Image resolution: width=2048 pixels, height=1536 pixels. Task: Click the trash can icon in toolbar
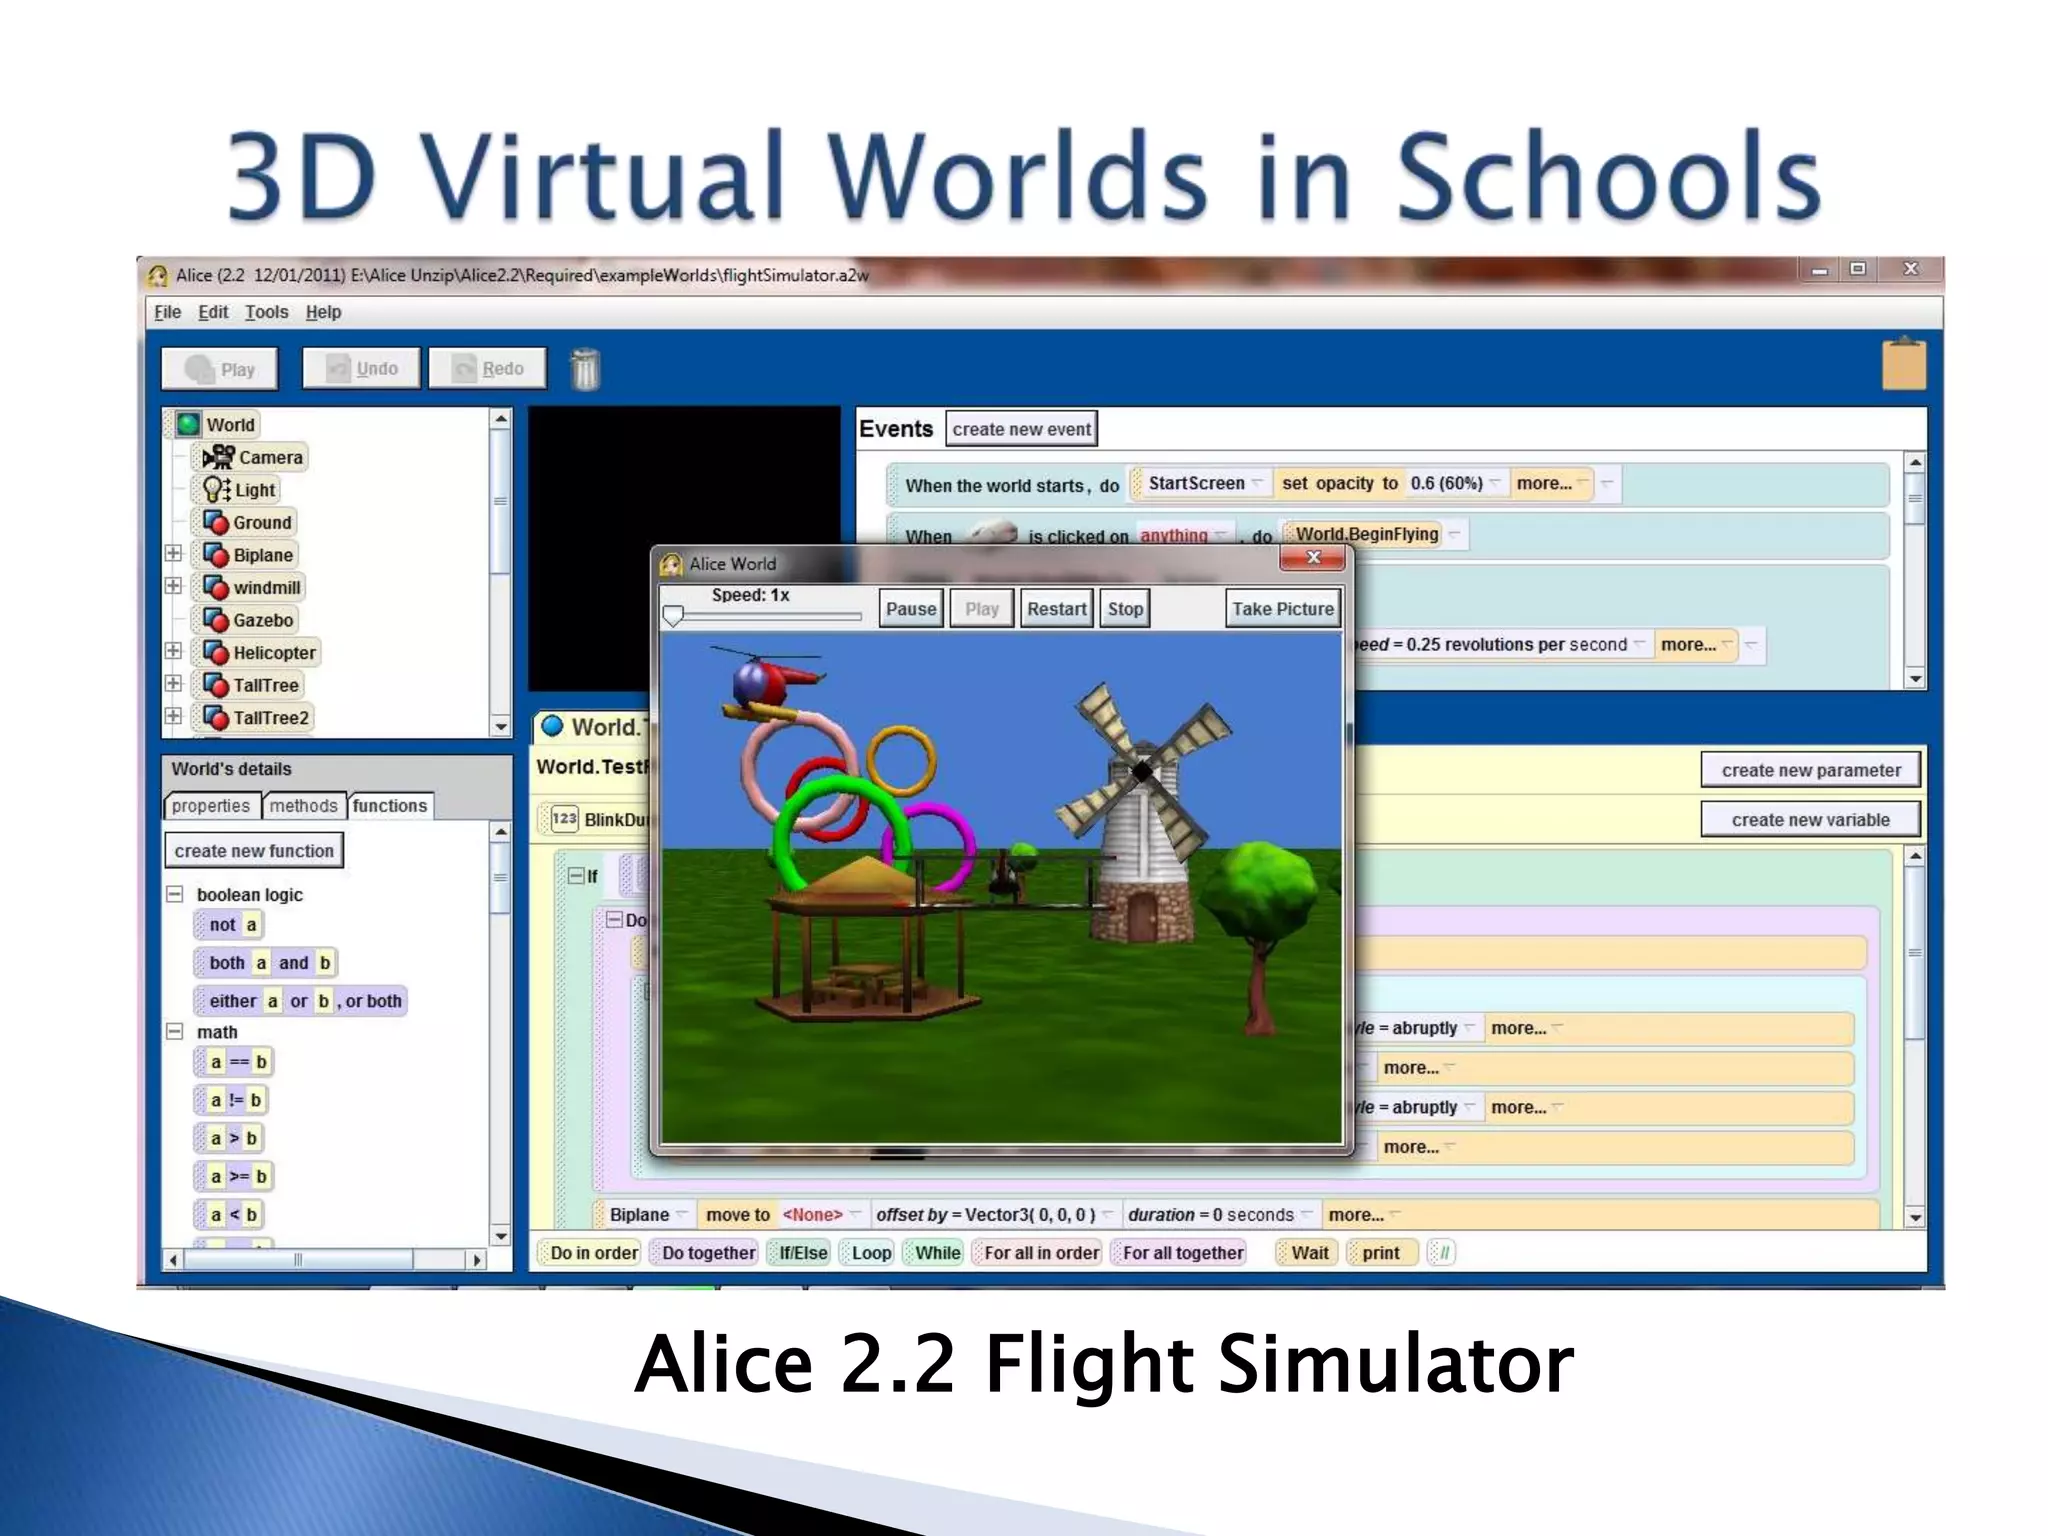point(585,369)
